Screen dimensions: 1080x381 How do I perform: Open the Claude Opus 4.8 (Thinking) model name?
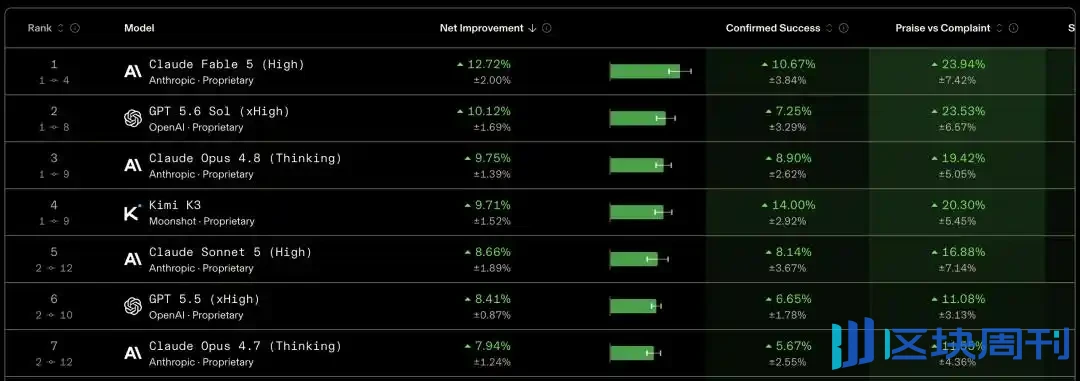point(245,158)
